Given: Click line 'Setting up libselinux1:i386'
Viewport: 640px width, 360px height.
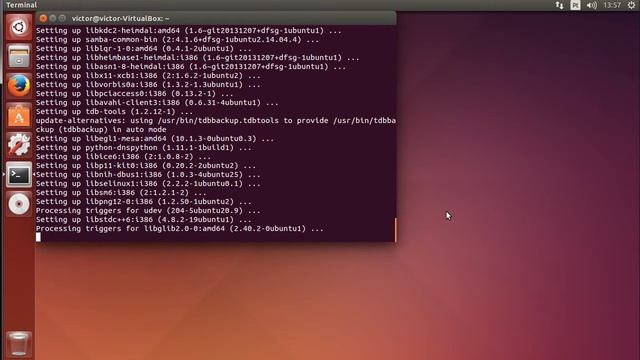Looking at the screenshot, I should click(148, 184).
